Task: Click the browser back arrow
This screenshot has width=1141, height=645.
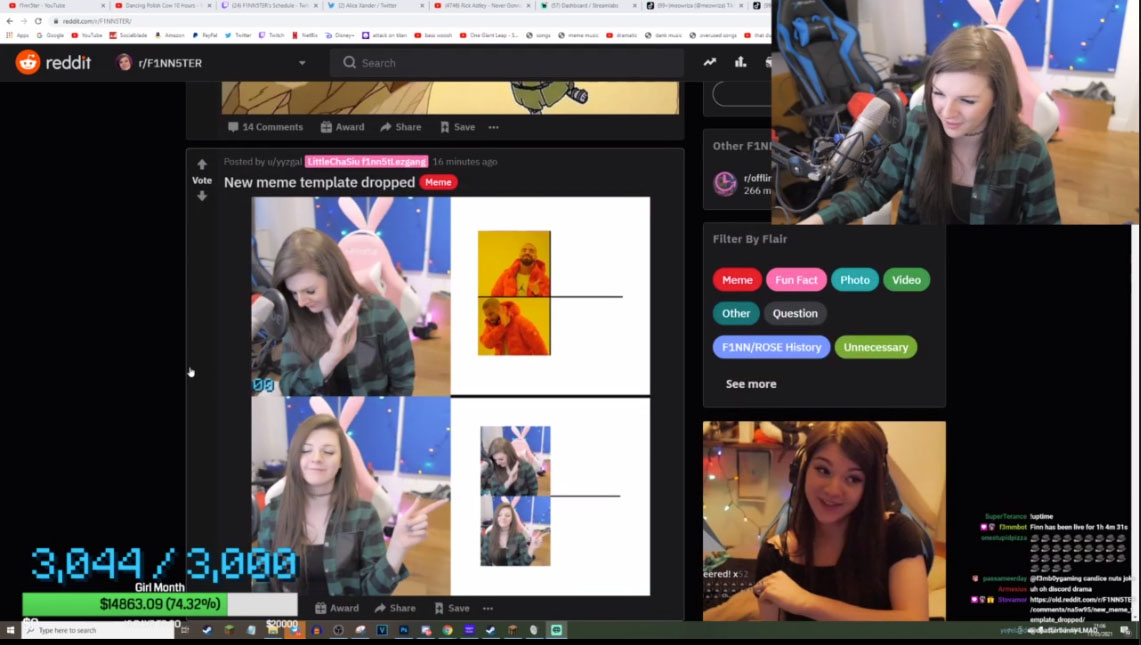Action: [x=9, y=21]
